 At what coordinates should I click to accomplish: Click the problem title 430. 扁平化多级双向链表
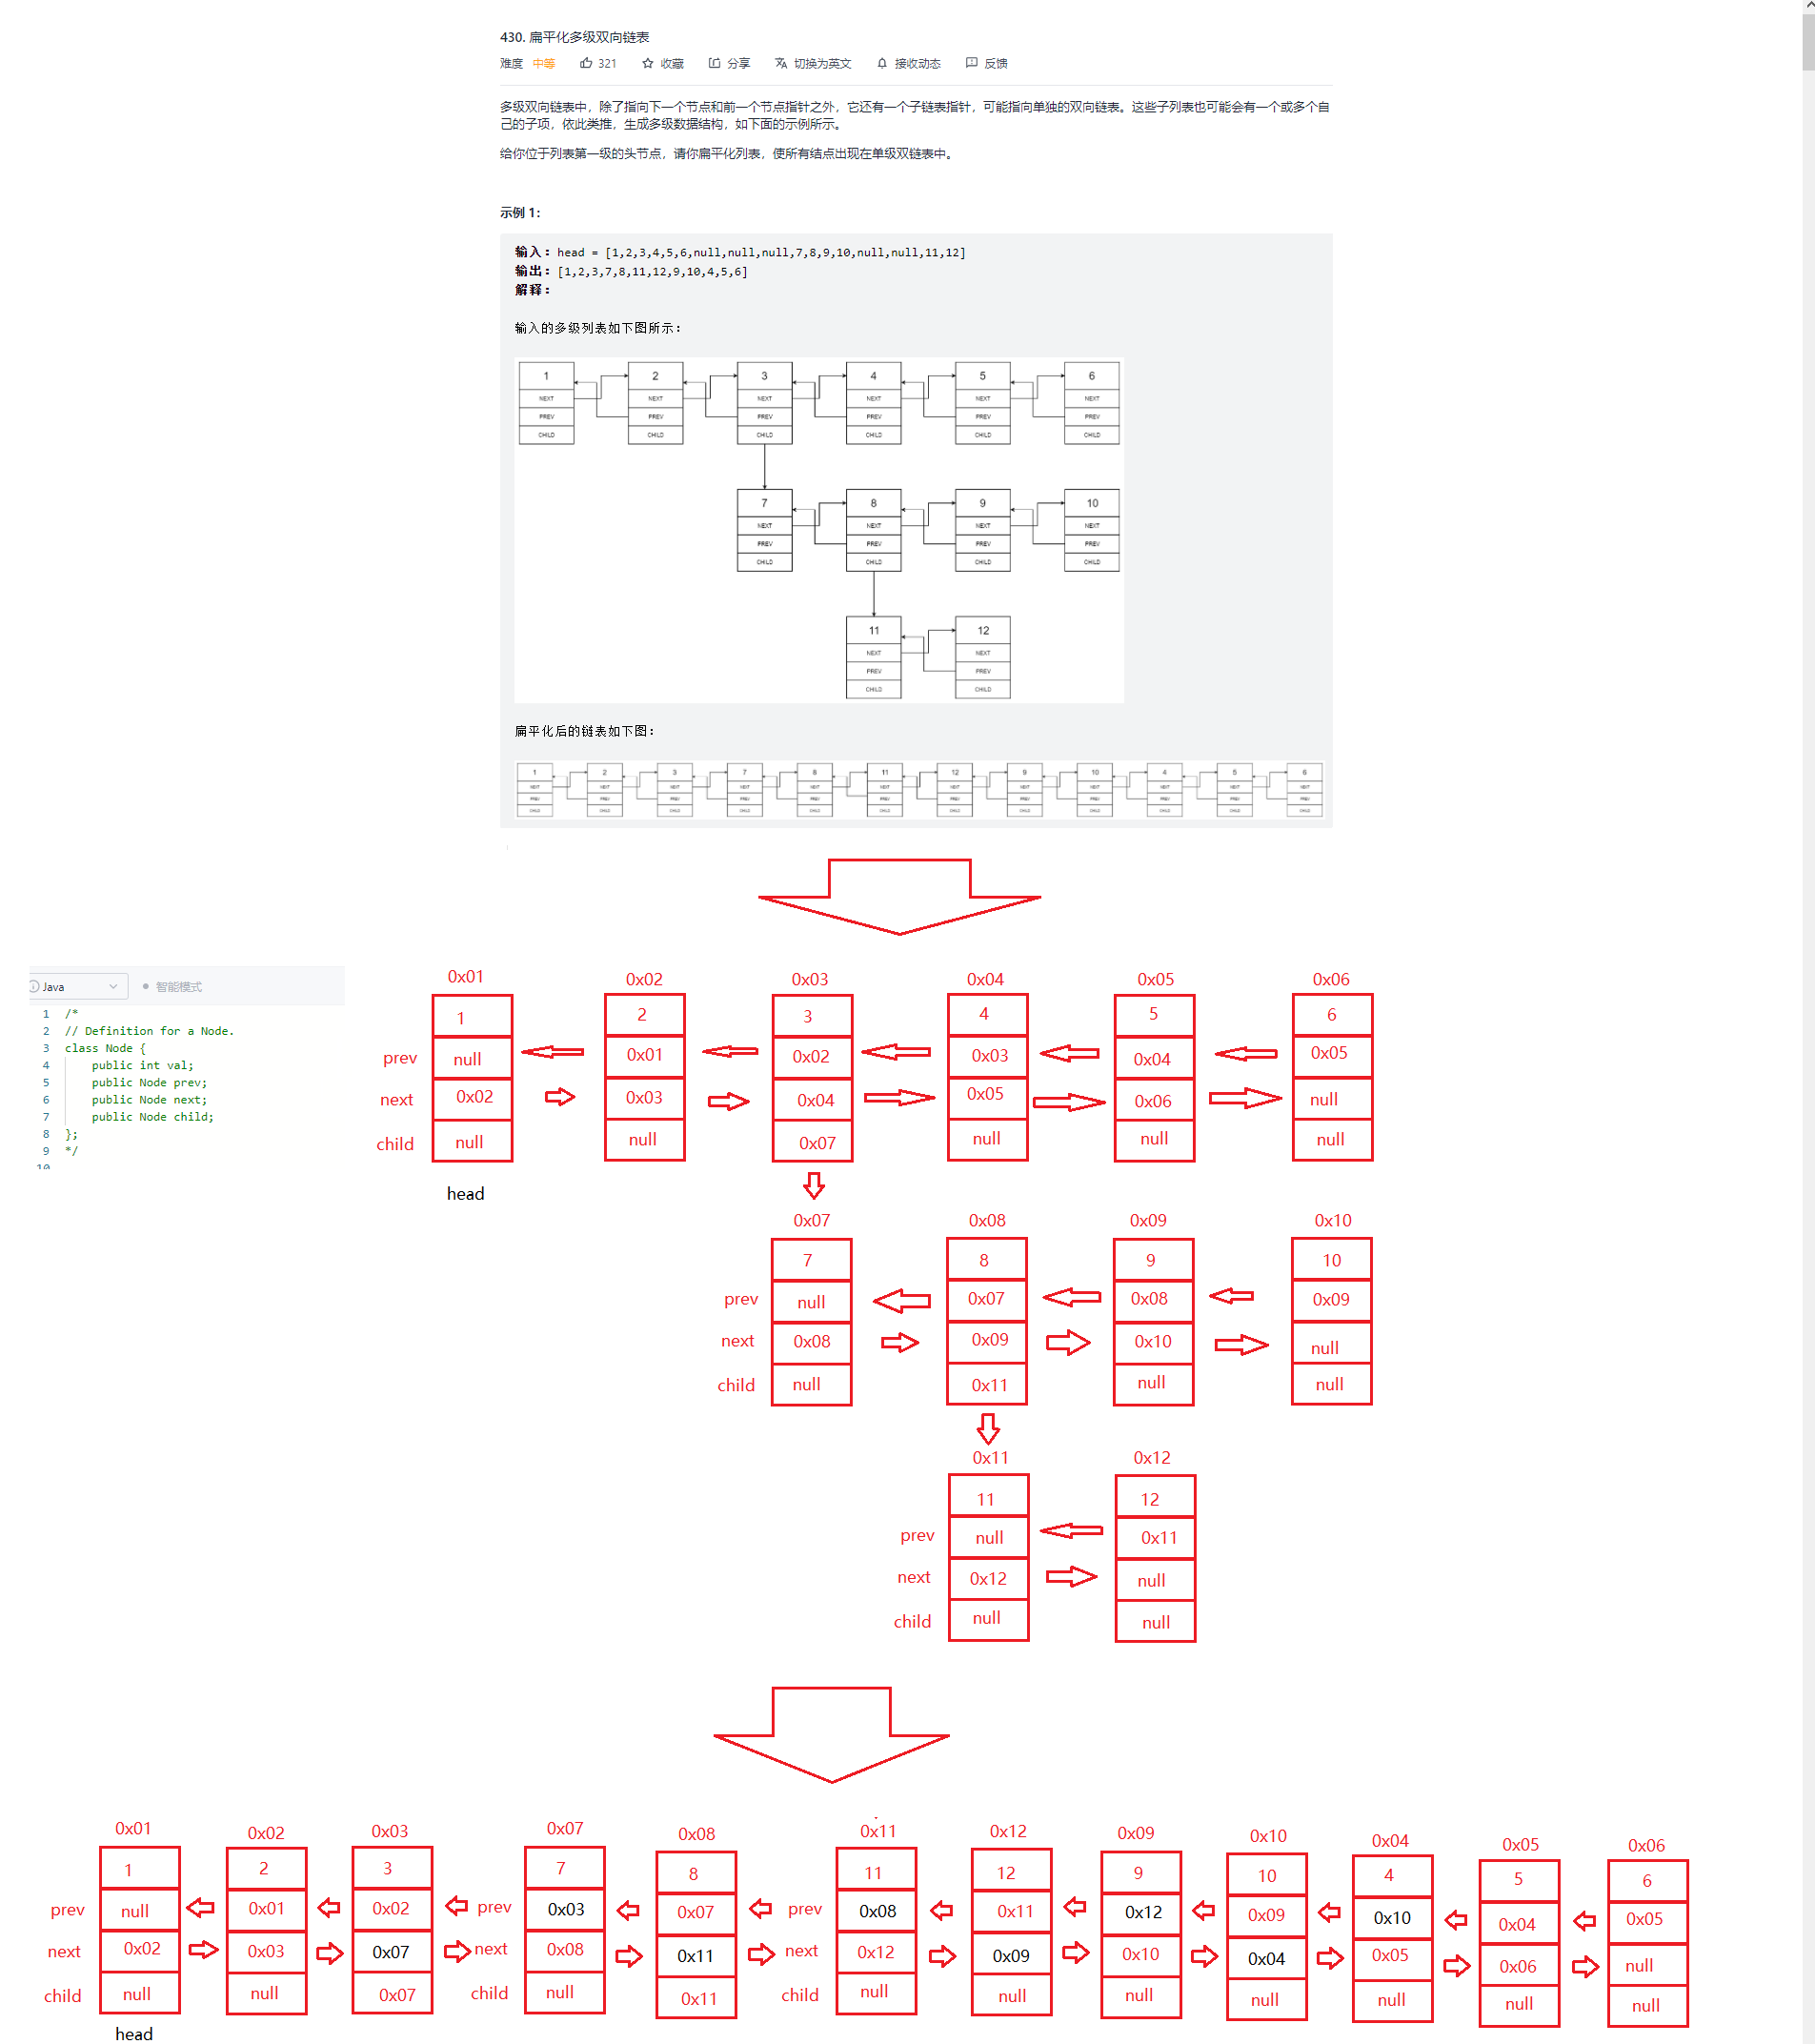574,35
